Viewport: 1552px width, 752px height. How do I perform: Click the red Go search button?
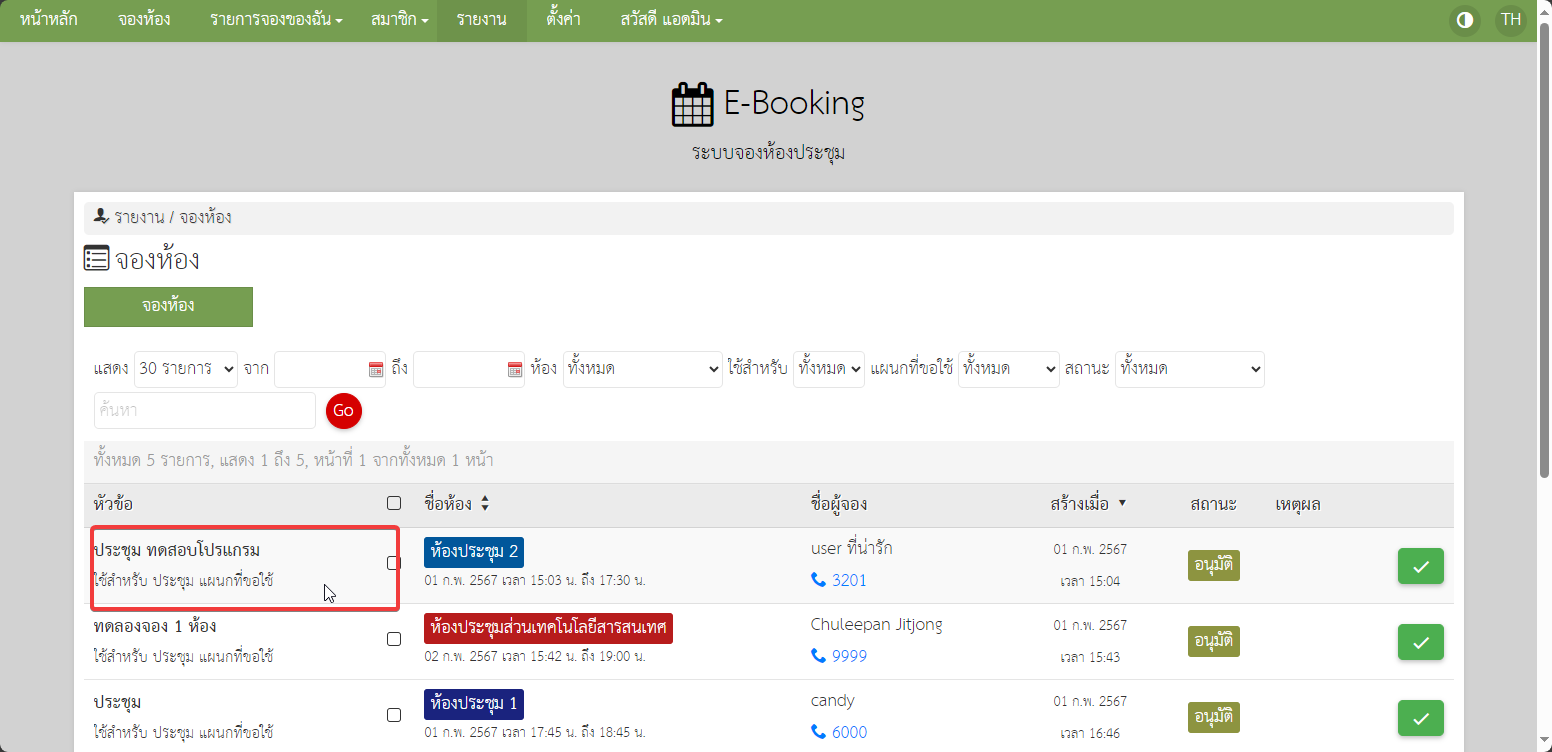344,410
